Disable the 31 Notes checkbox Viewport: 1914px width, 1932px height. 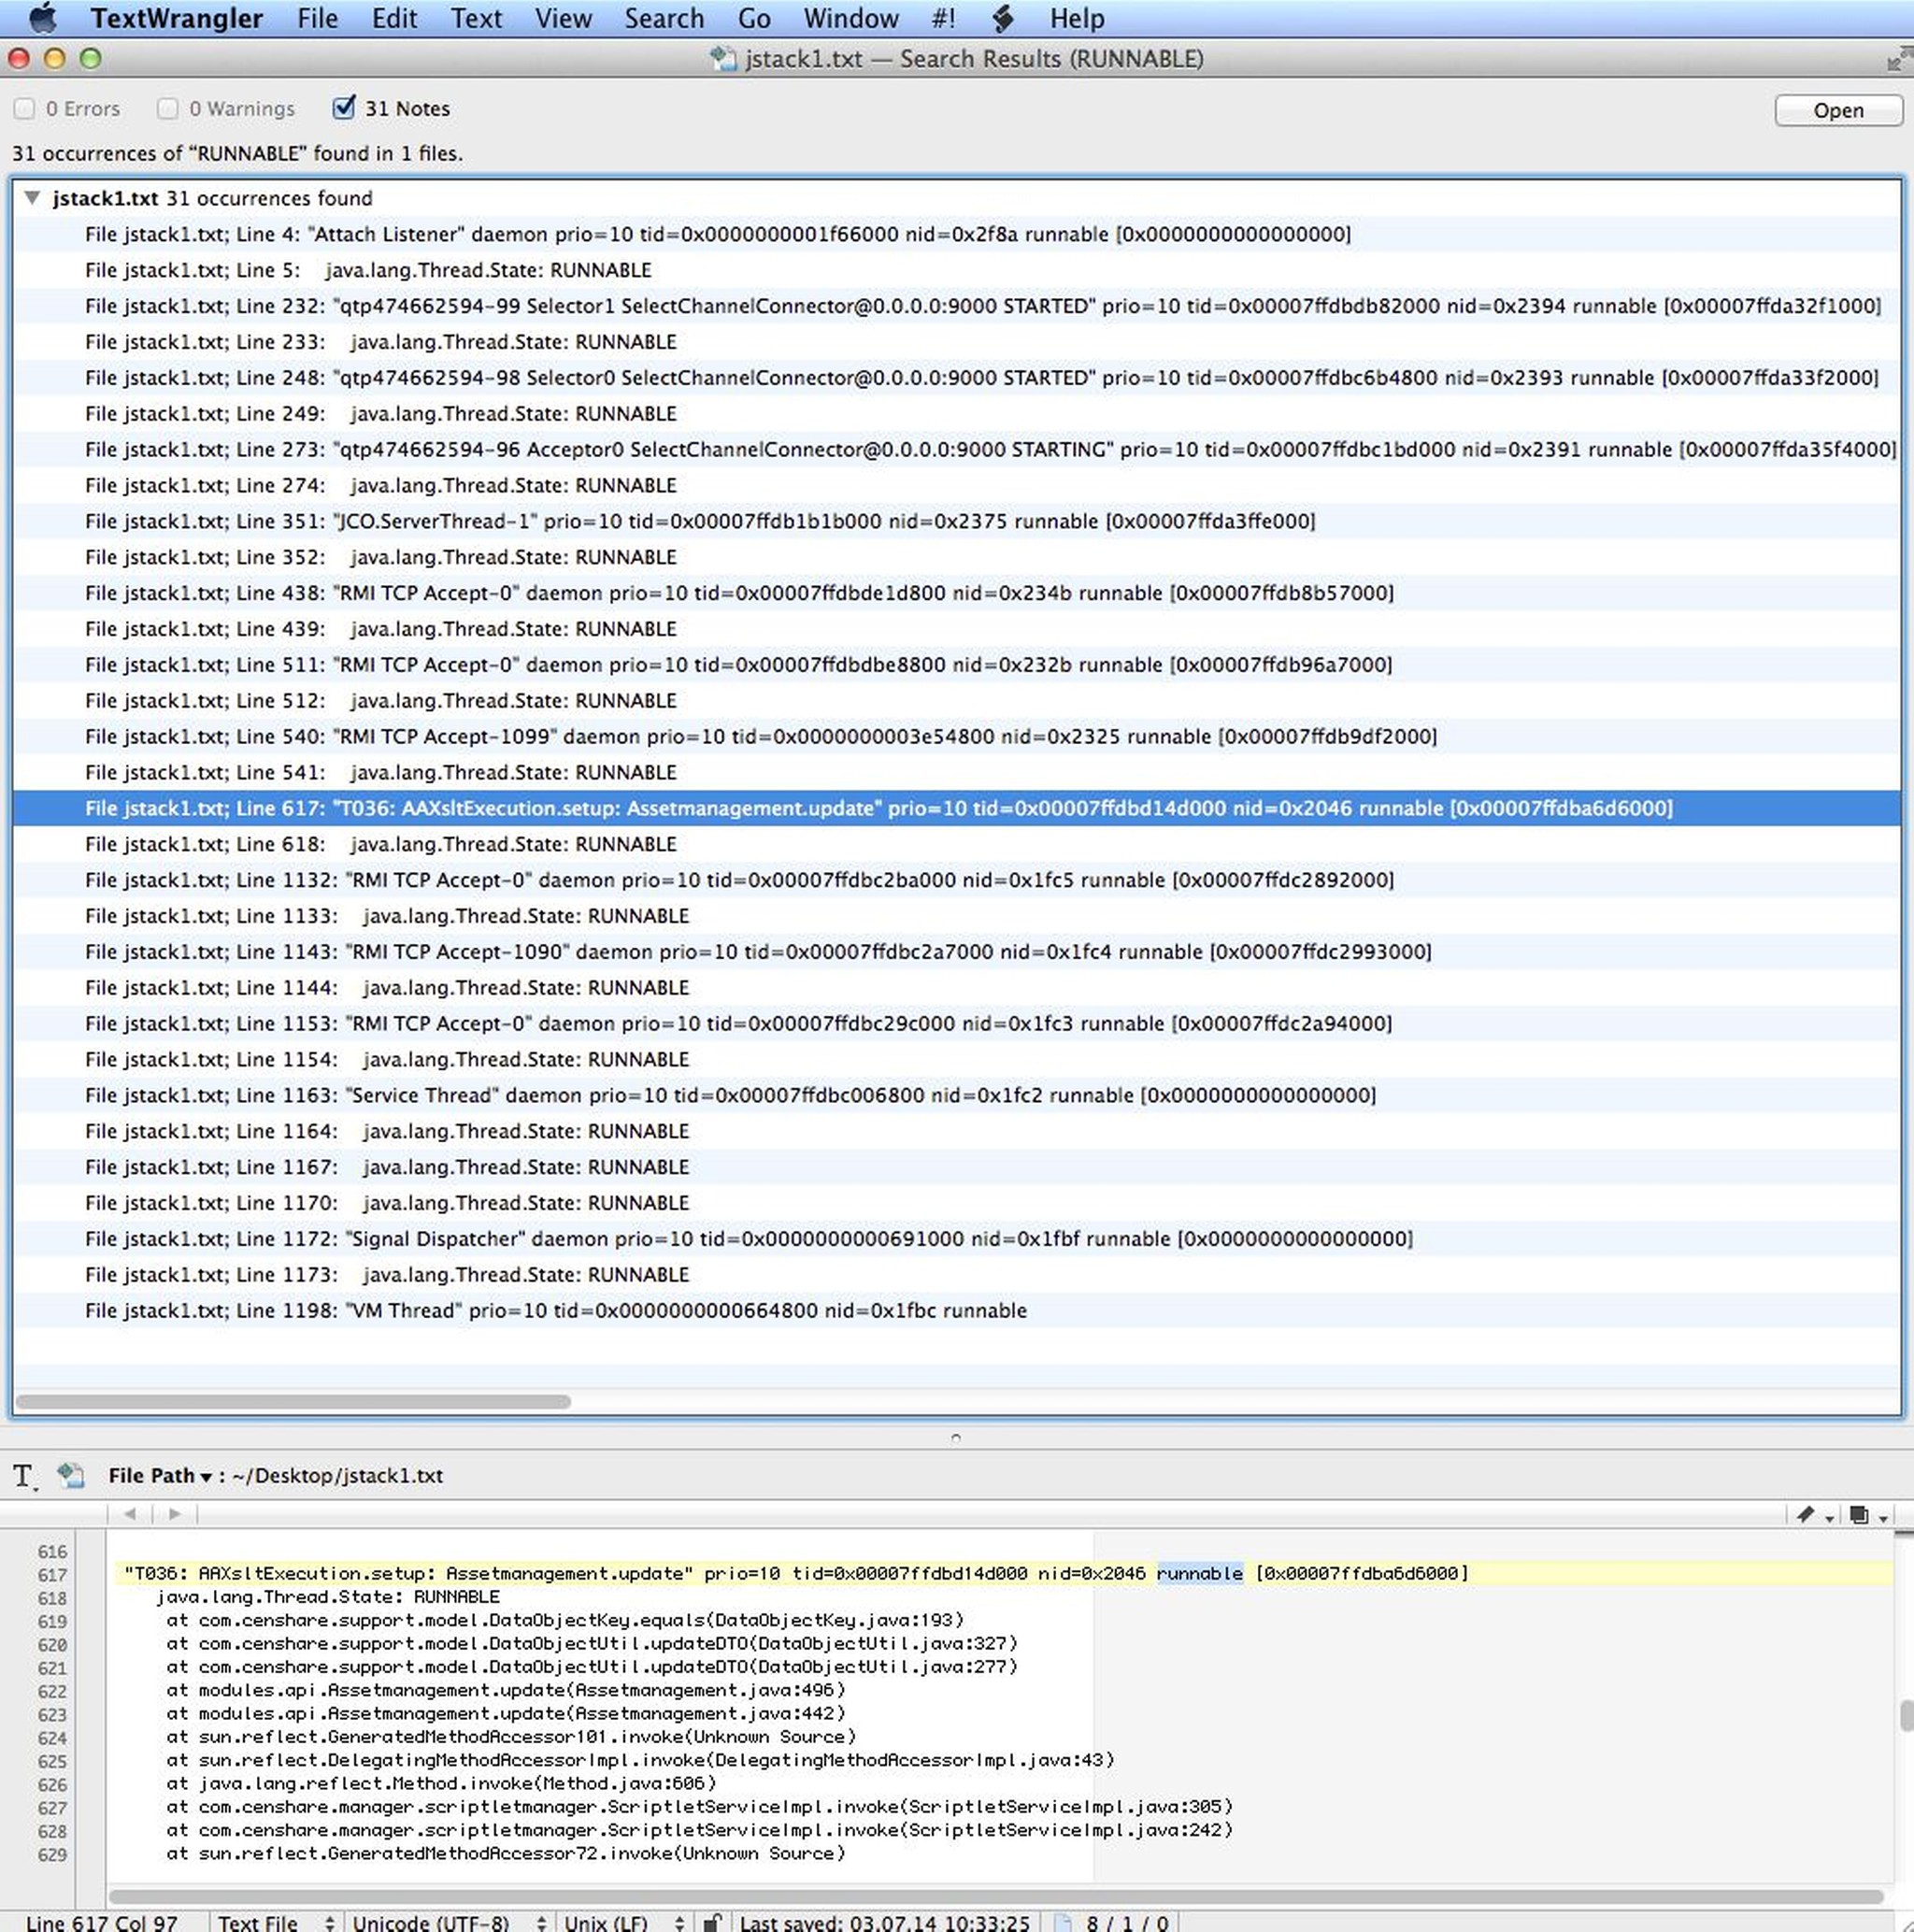[x=344, y=107]
